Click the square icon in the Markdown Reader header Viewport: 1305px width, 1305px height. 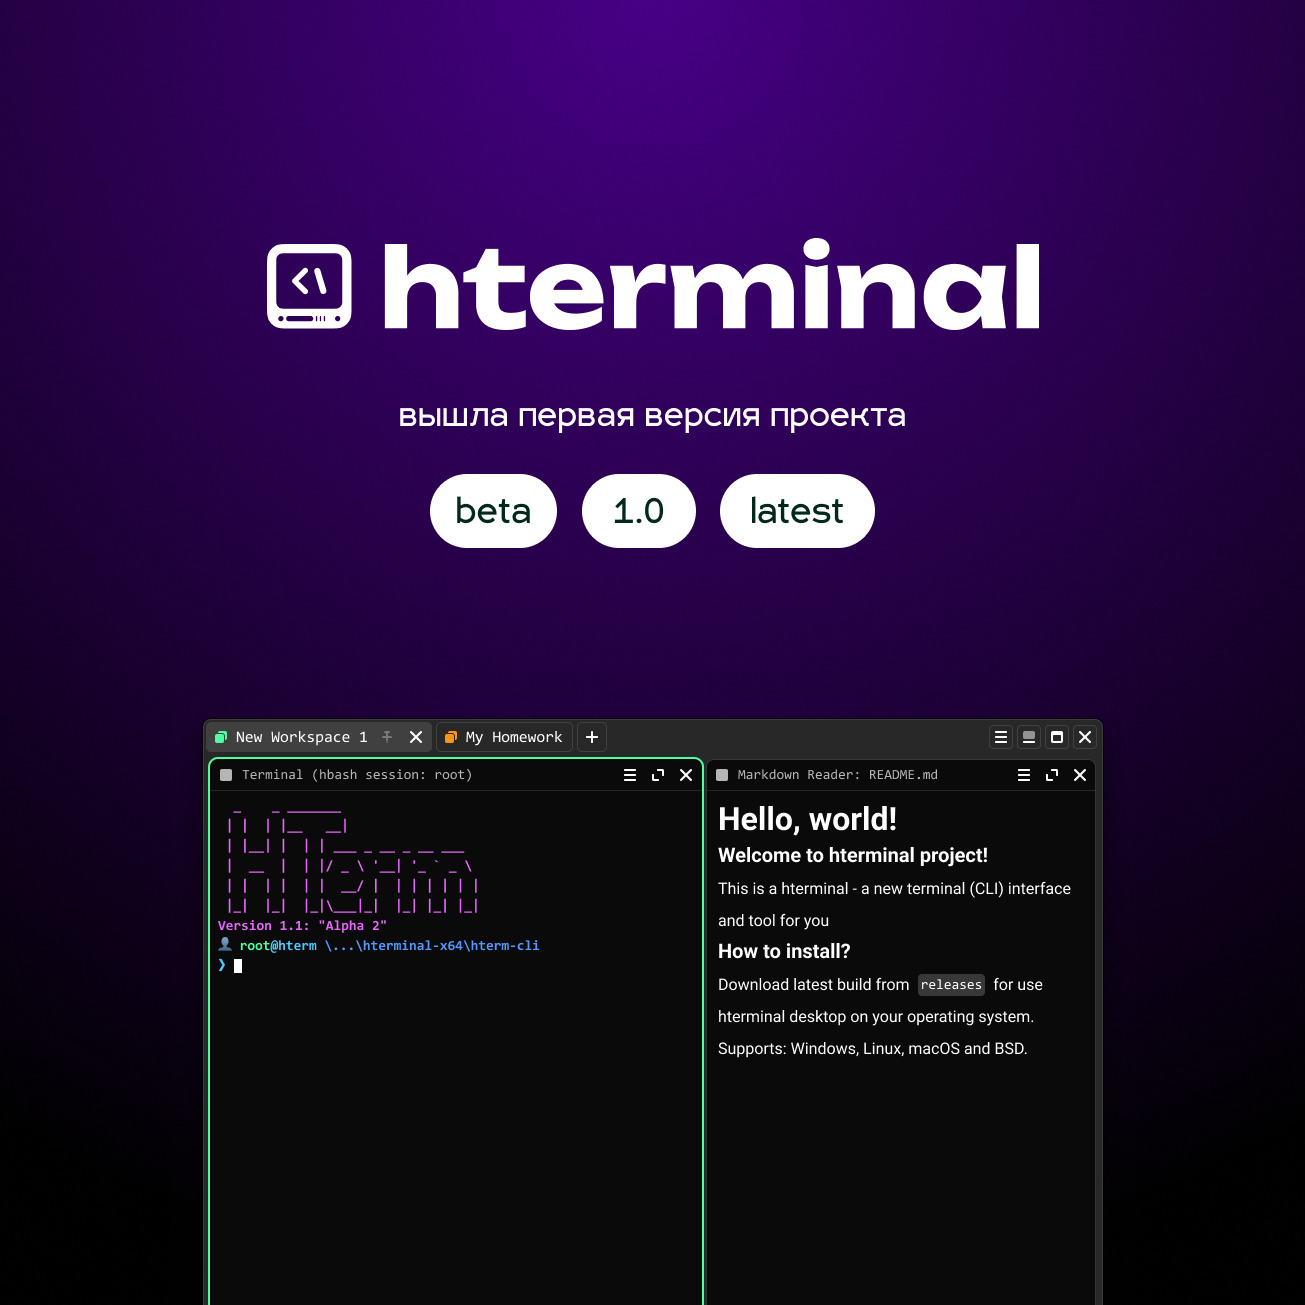point(722,775)
